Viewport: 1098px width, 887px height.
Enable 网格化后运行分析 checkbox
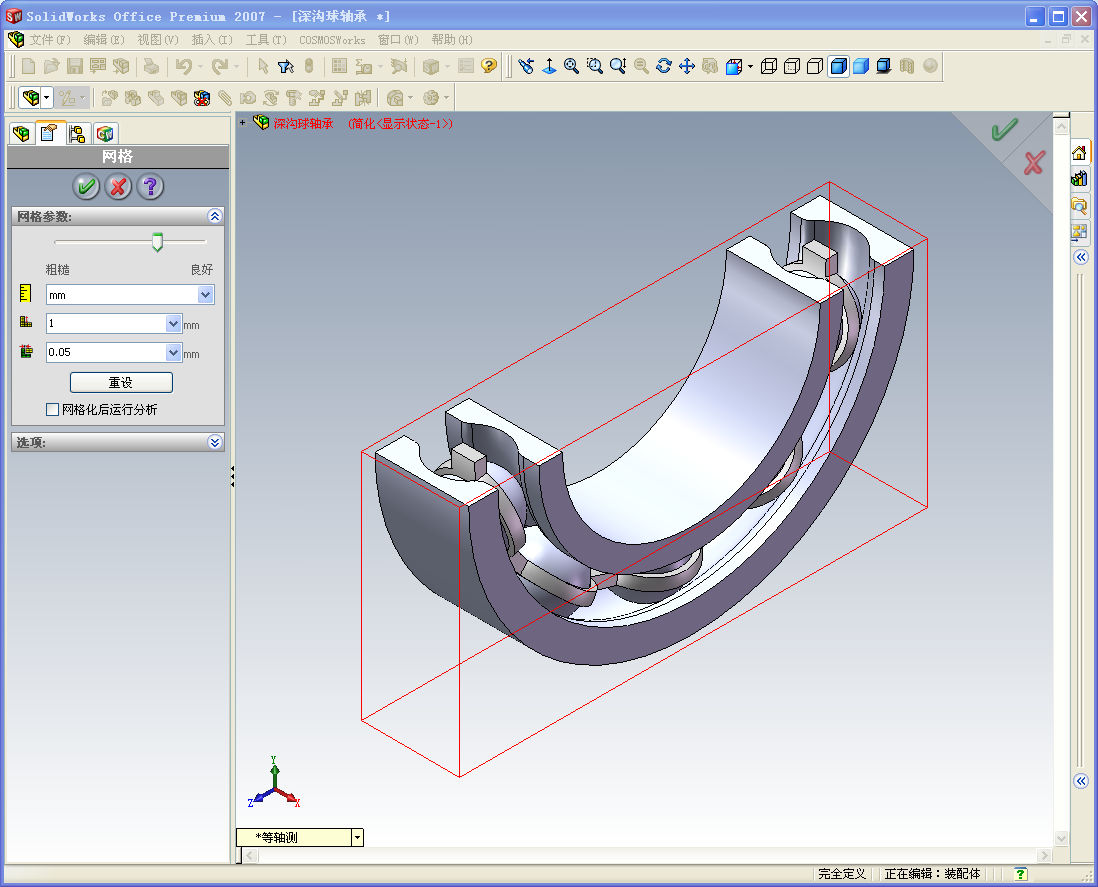53,410
